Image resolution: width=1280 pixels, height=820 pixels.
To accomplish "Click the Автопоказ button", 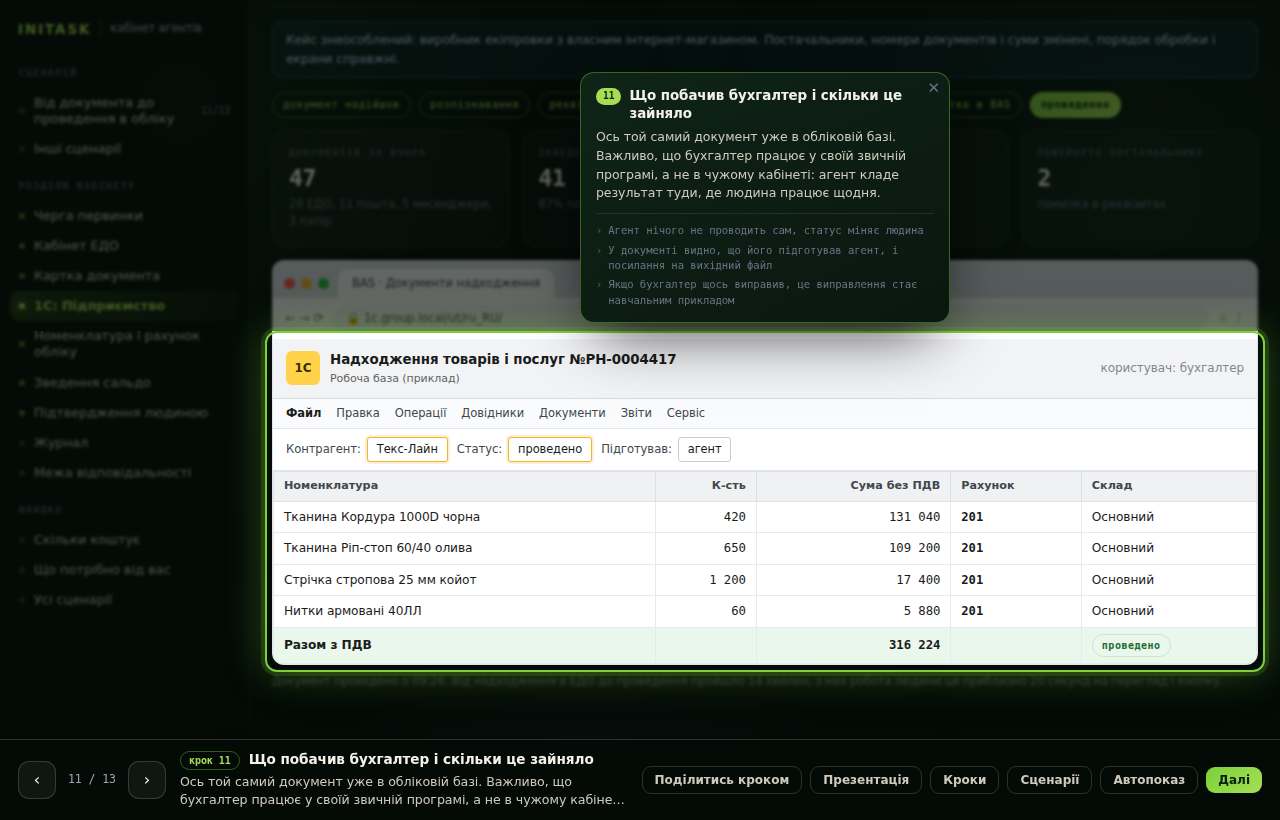I will click(x=1149, y=780).
